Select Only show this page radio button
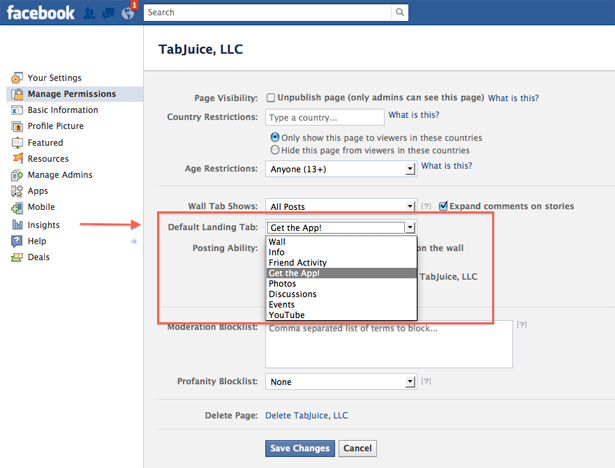 [x=275, y=137]
